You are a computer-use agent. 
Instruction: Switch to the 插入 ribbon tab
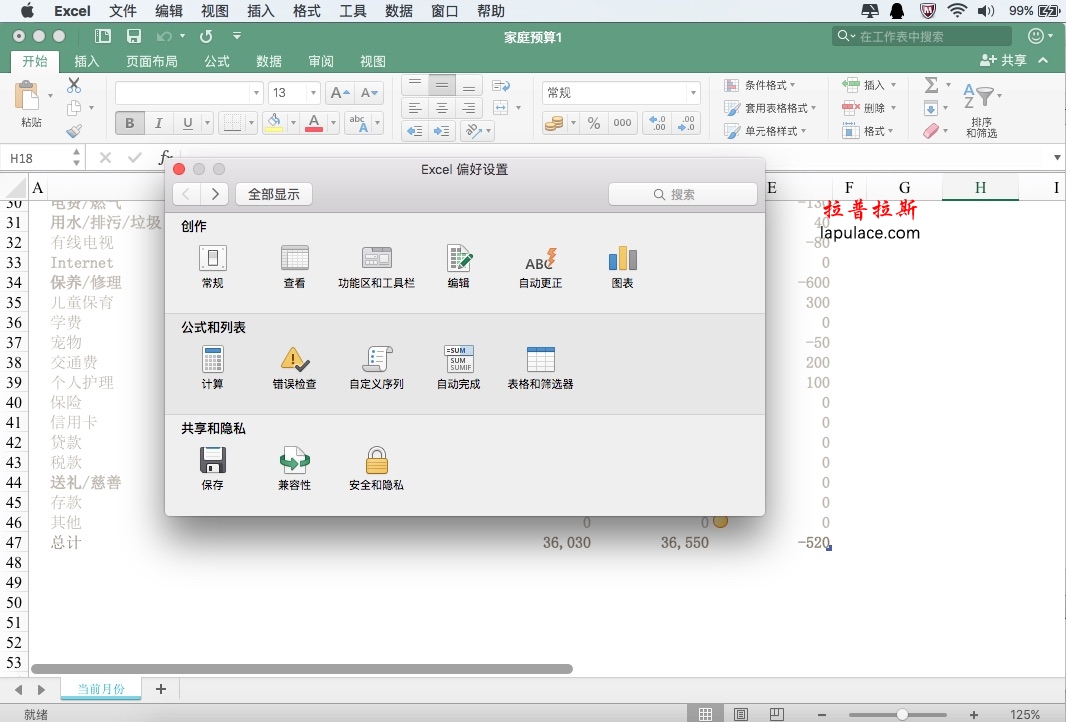click(x=86, y=61)
